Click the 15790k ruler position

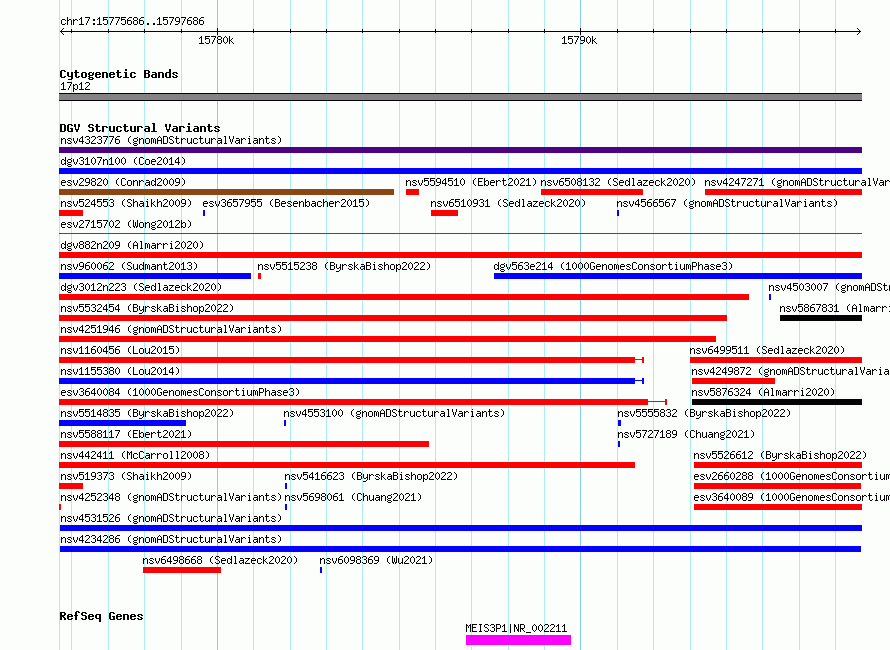[579, 40]
